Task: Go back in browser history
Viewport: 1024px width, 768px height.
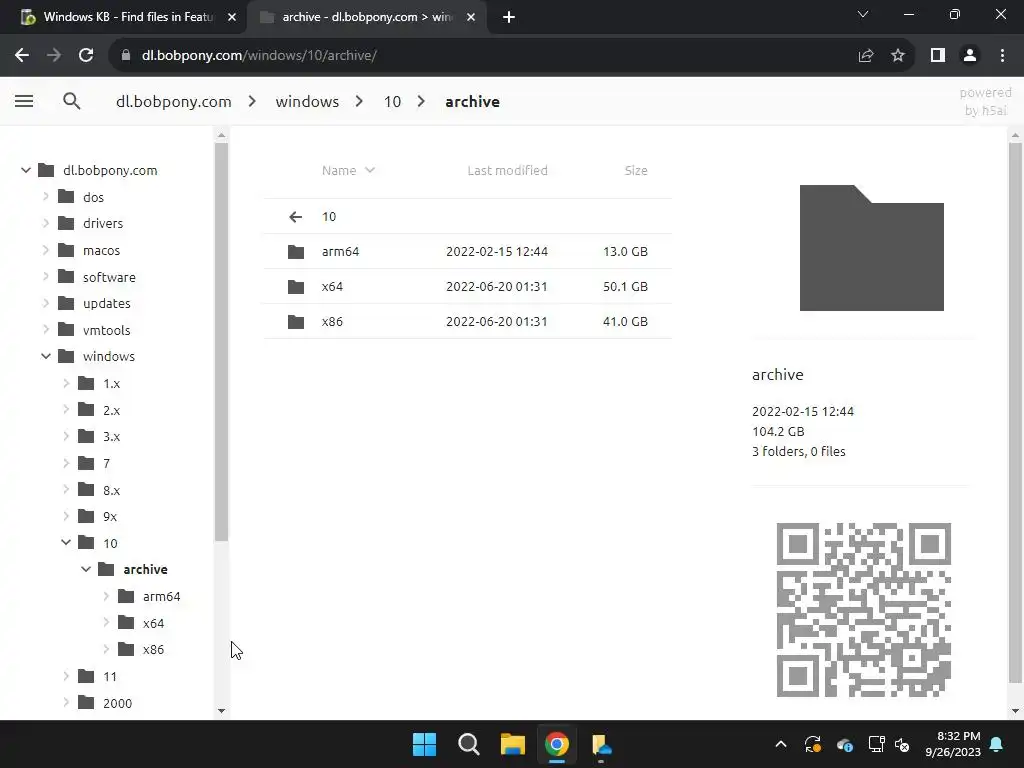Action: tap(22, 56)
